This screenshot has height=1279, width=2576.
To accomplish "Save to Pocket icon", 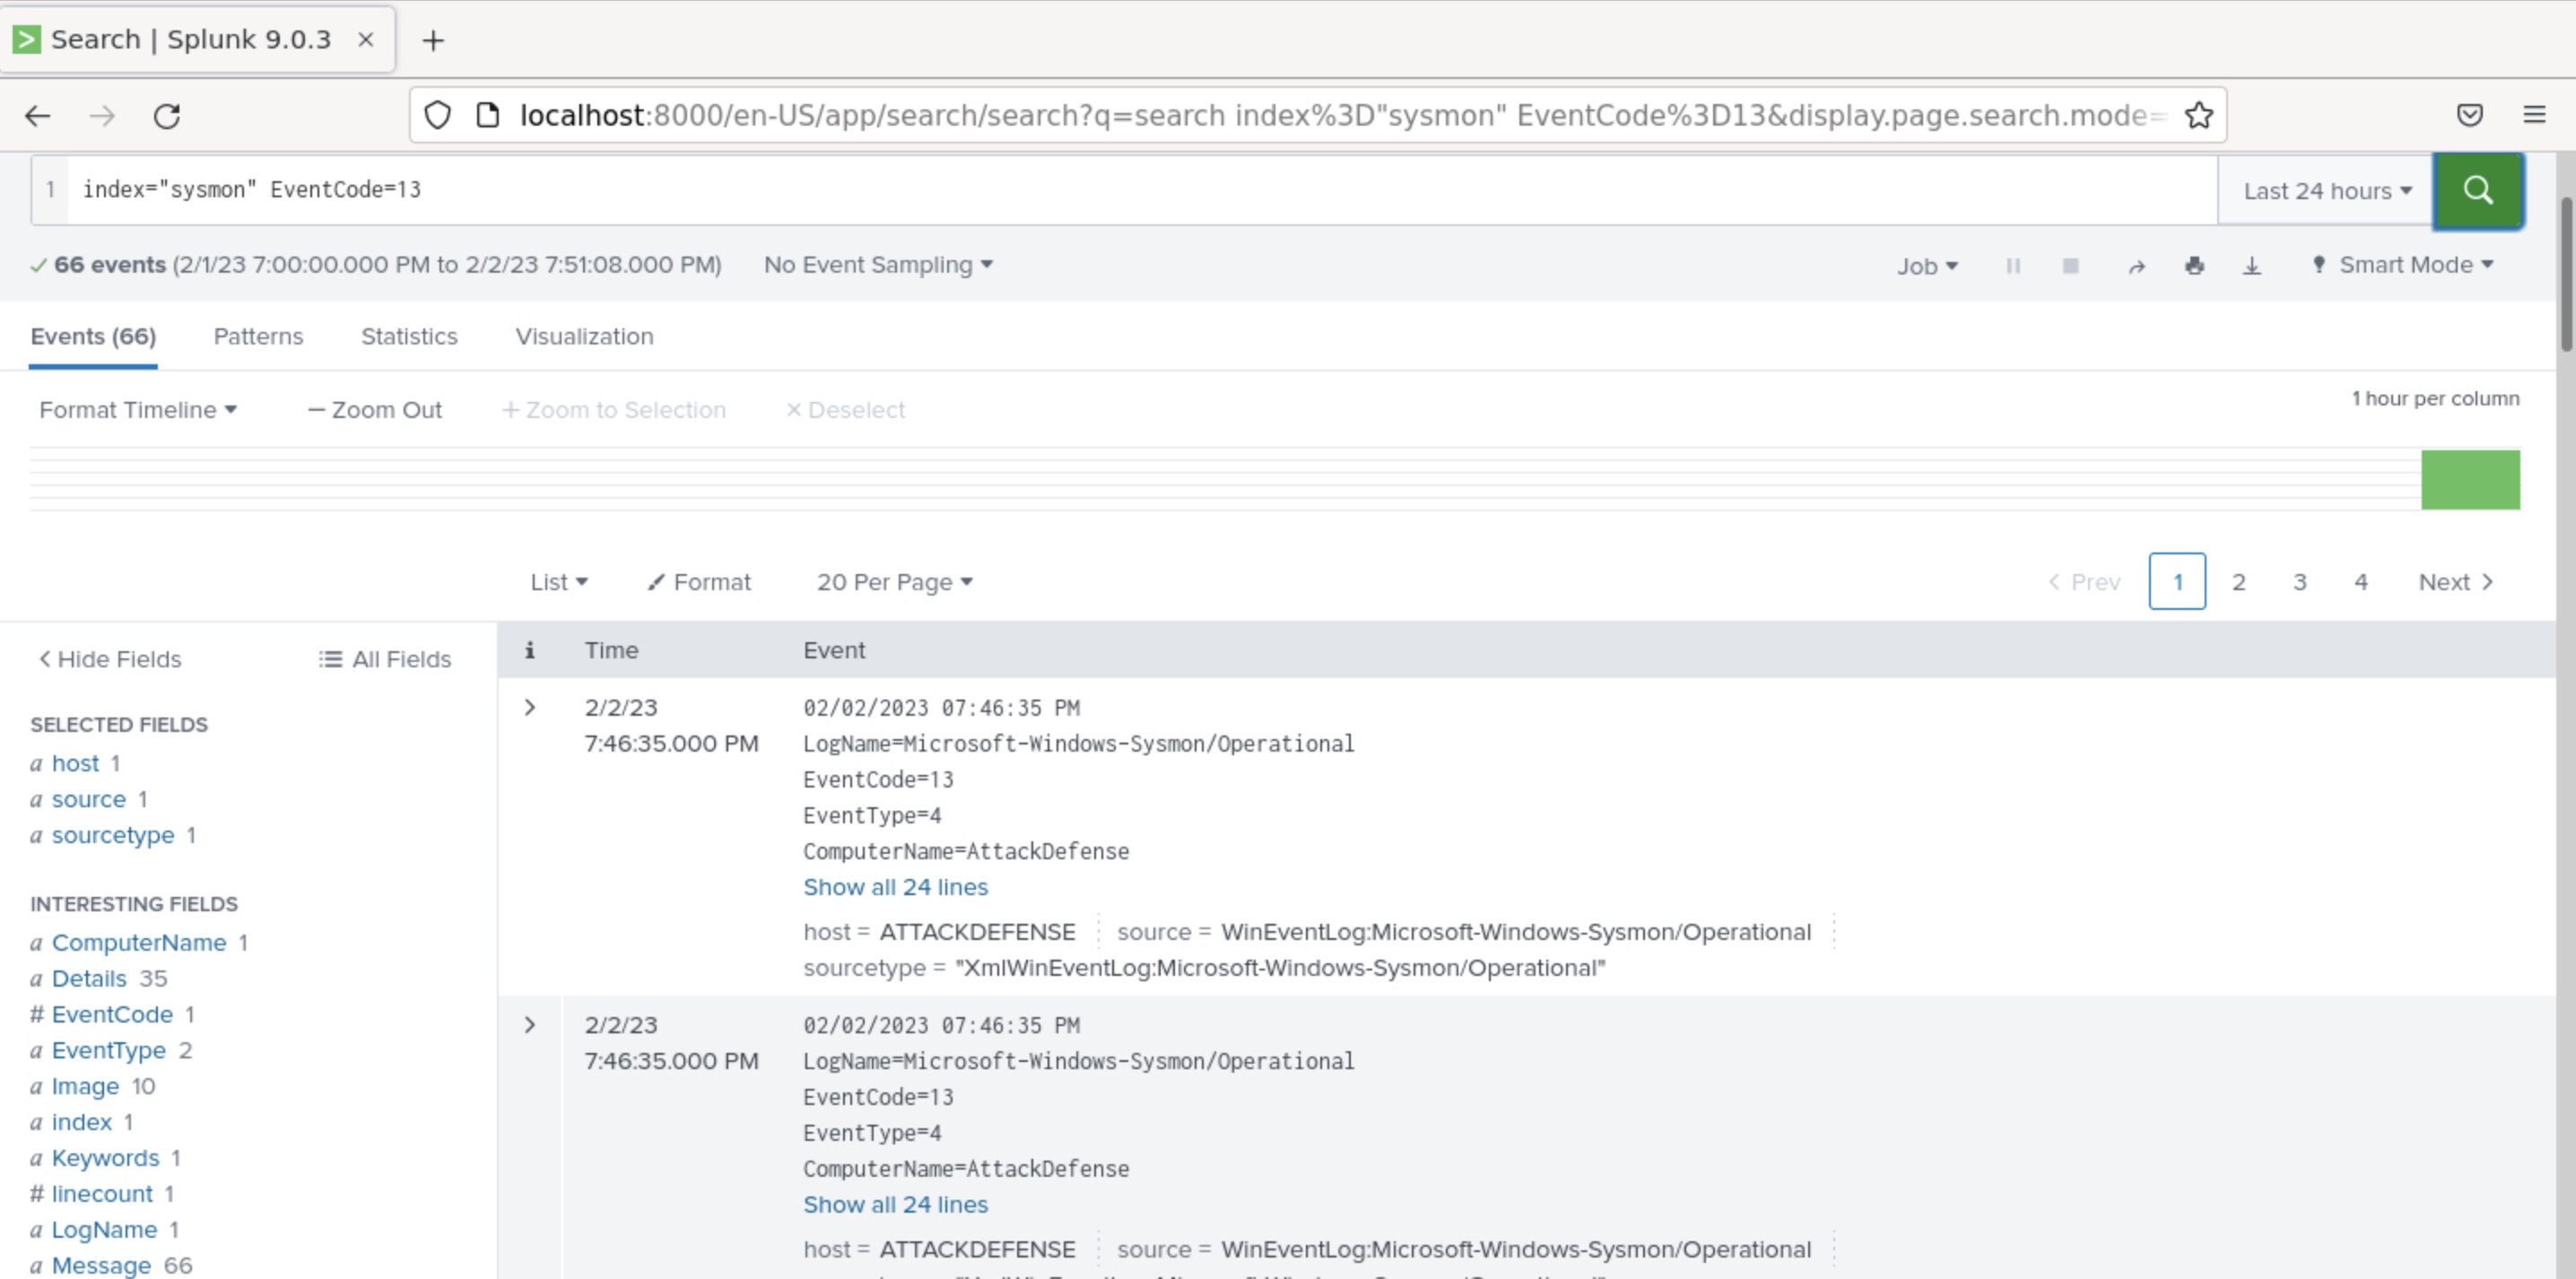I will click(2470, 115).
